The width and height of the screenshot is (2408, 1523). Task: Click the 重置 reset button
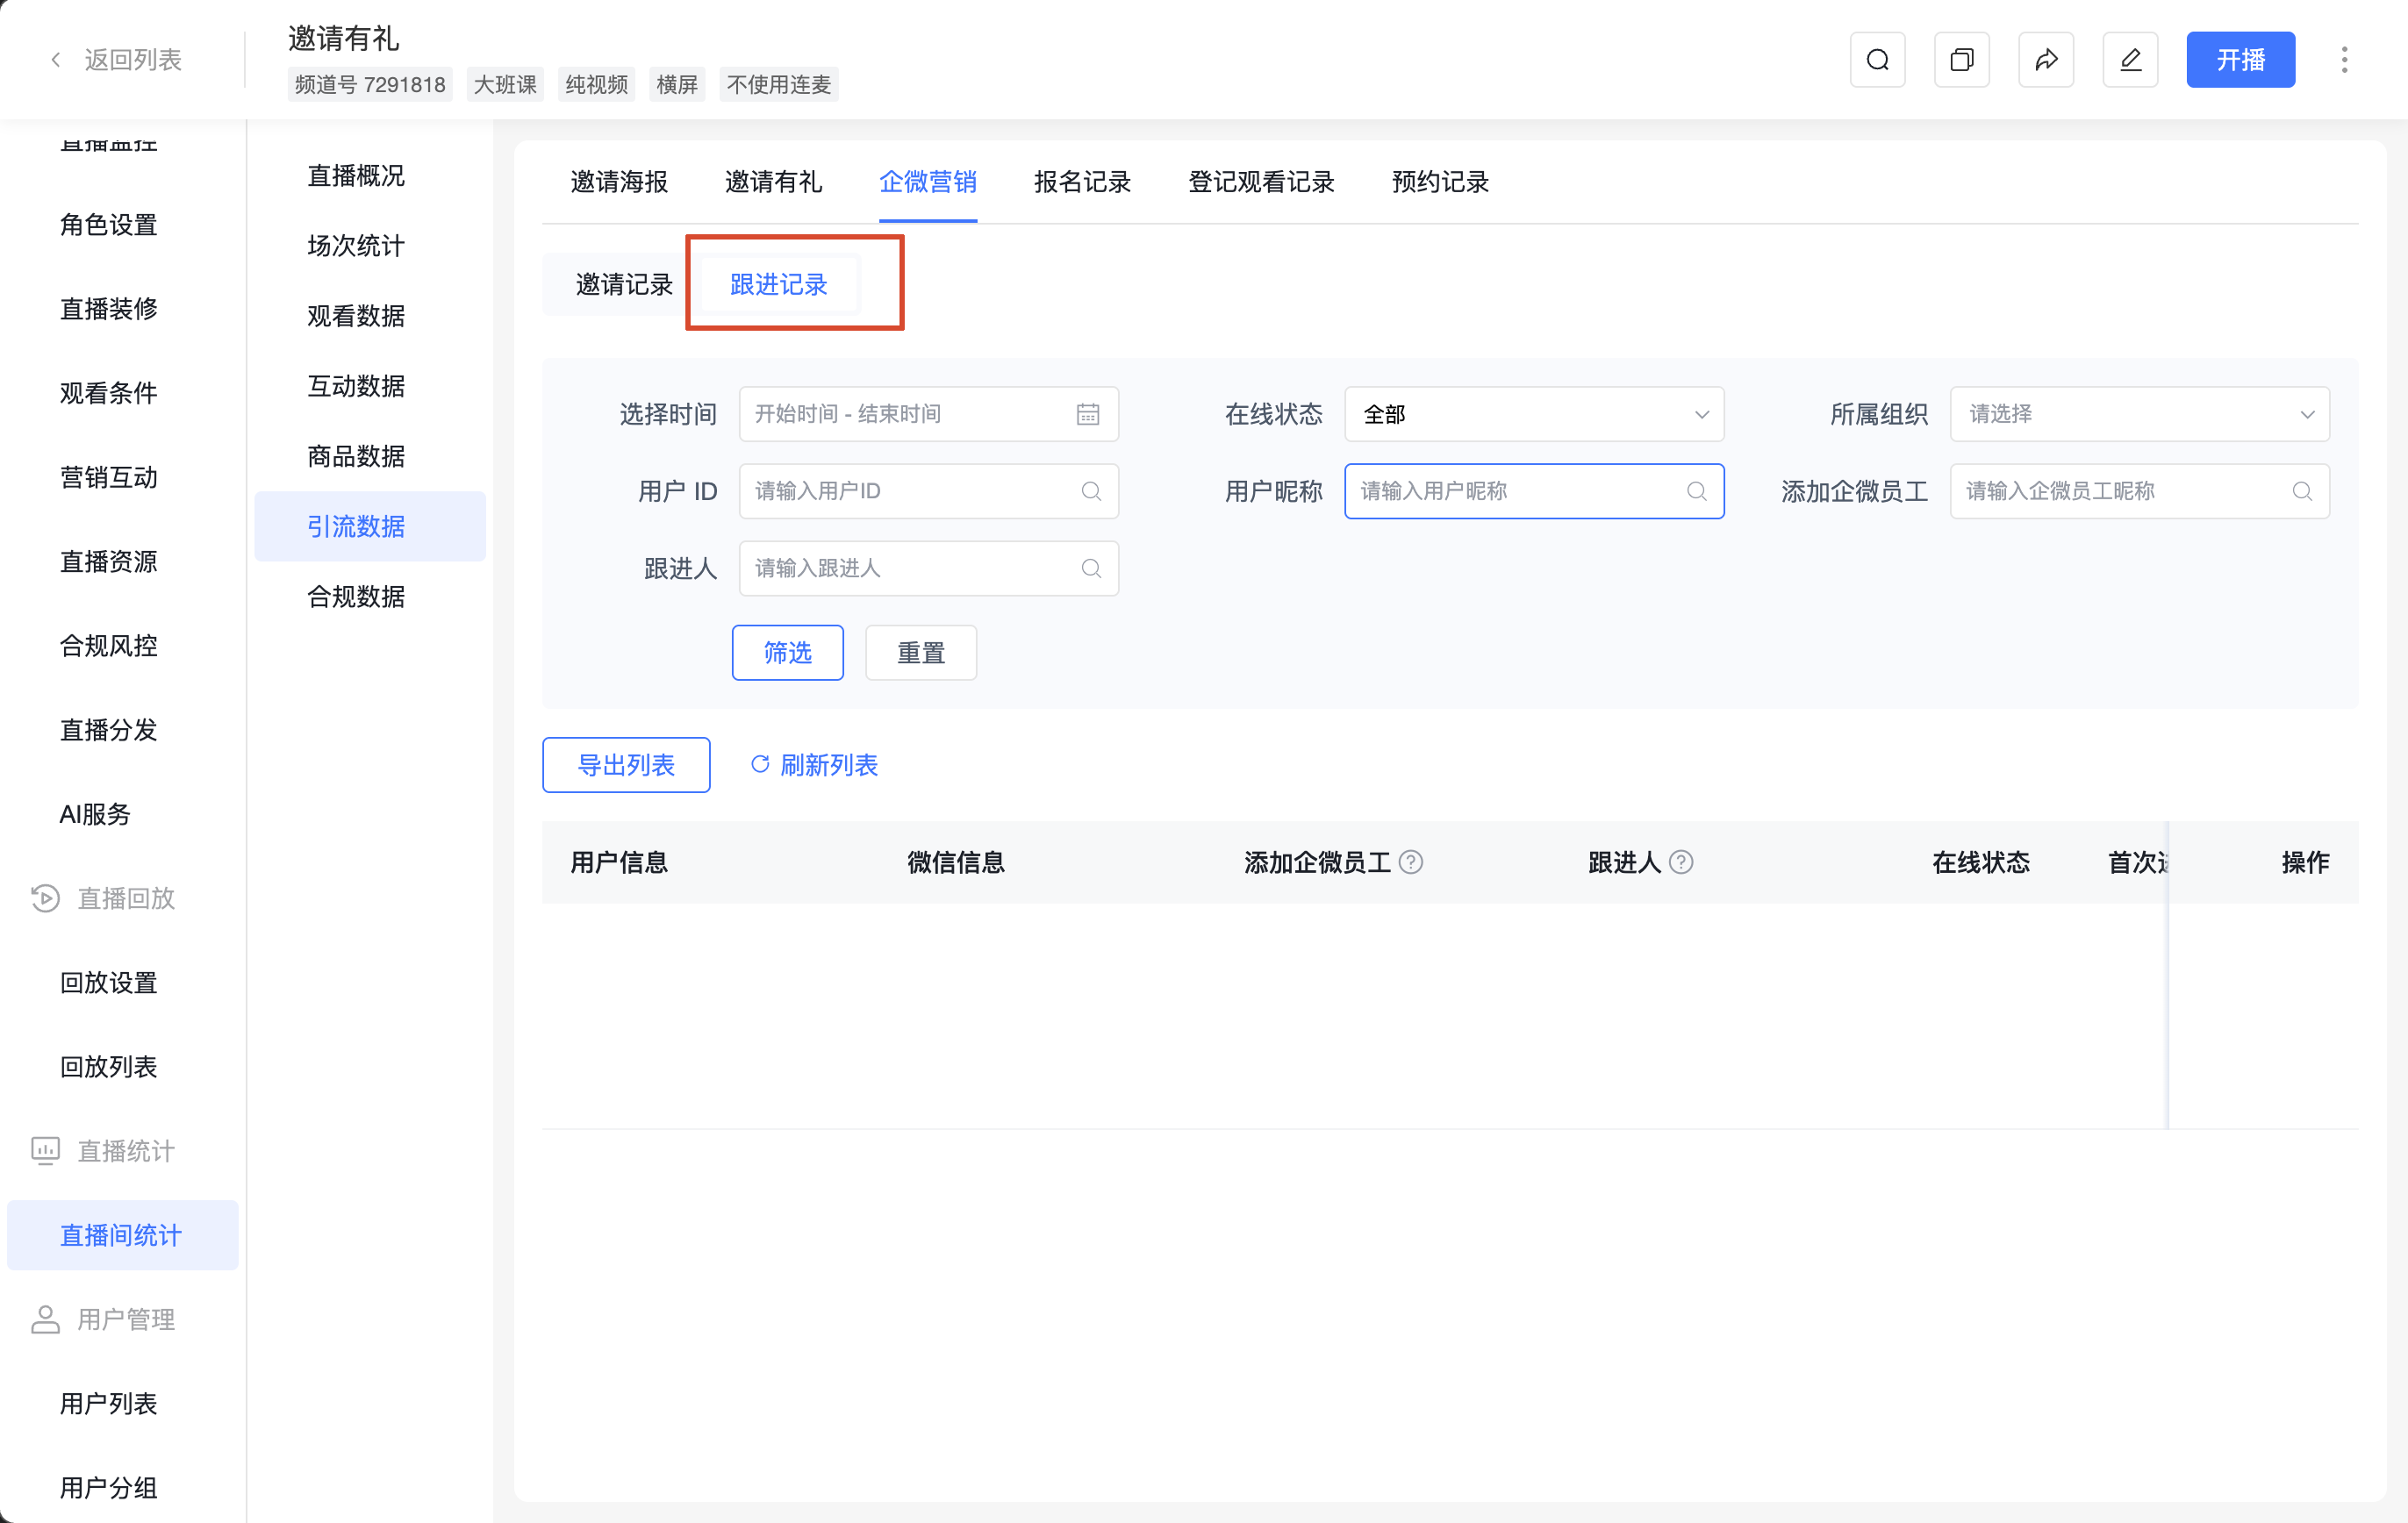point(920,653)
